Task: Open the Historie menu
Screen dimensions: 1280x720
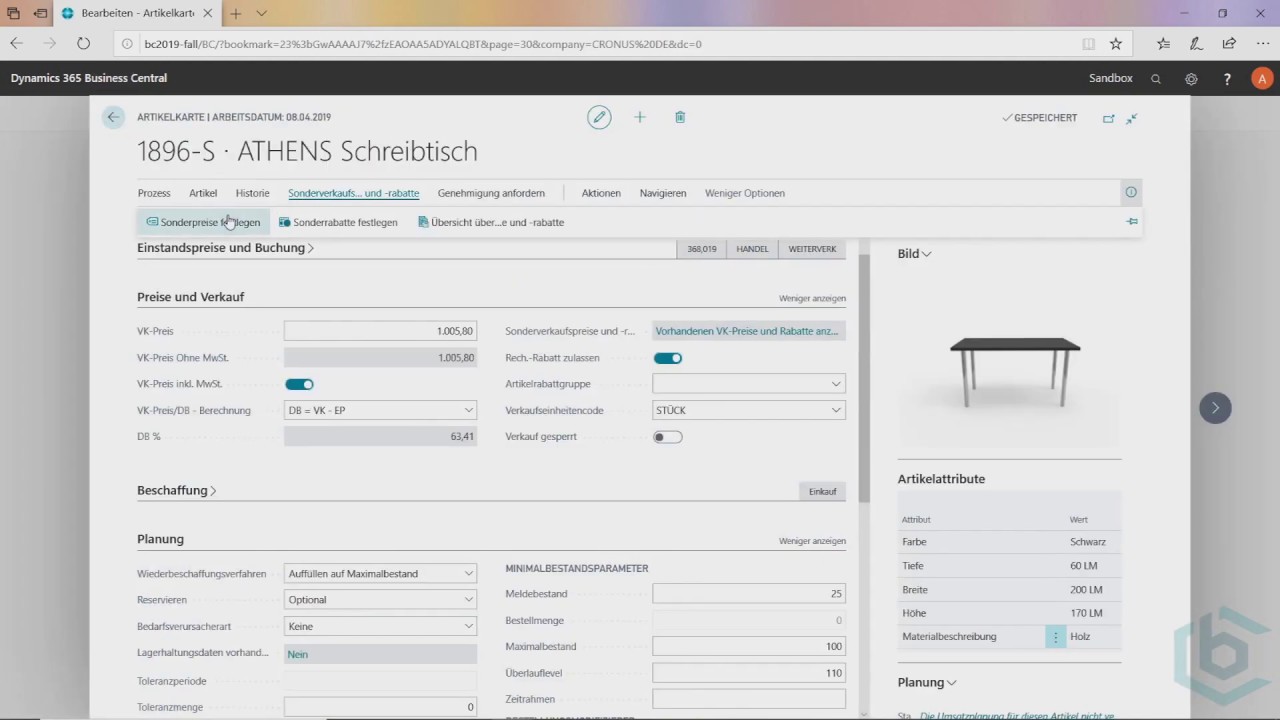Action: [x=253, y=193]
